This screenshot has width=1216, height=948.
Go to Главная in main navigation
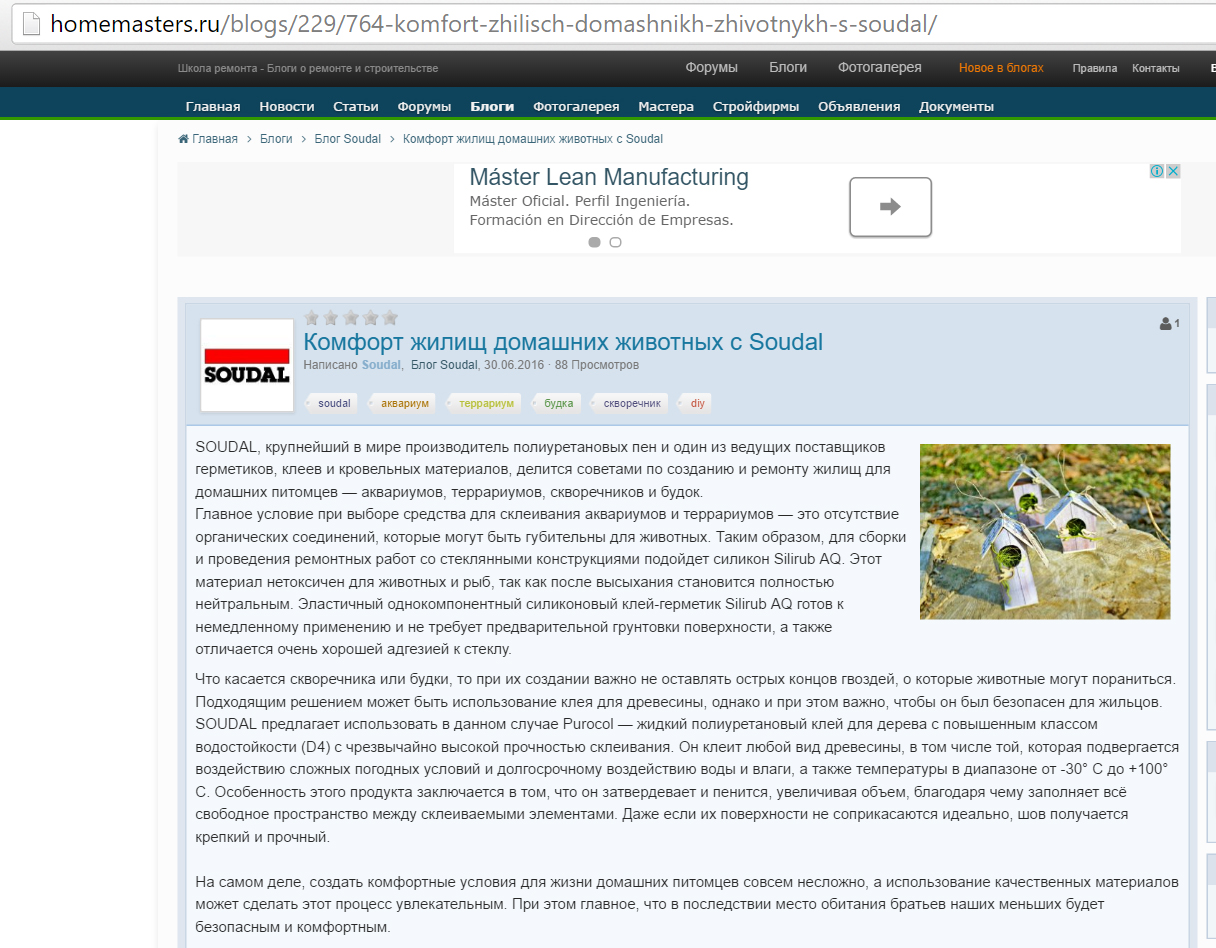click(213, 106)
